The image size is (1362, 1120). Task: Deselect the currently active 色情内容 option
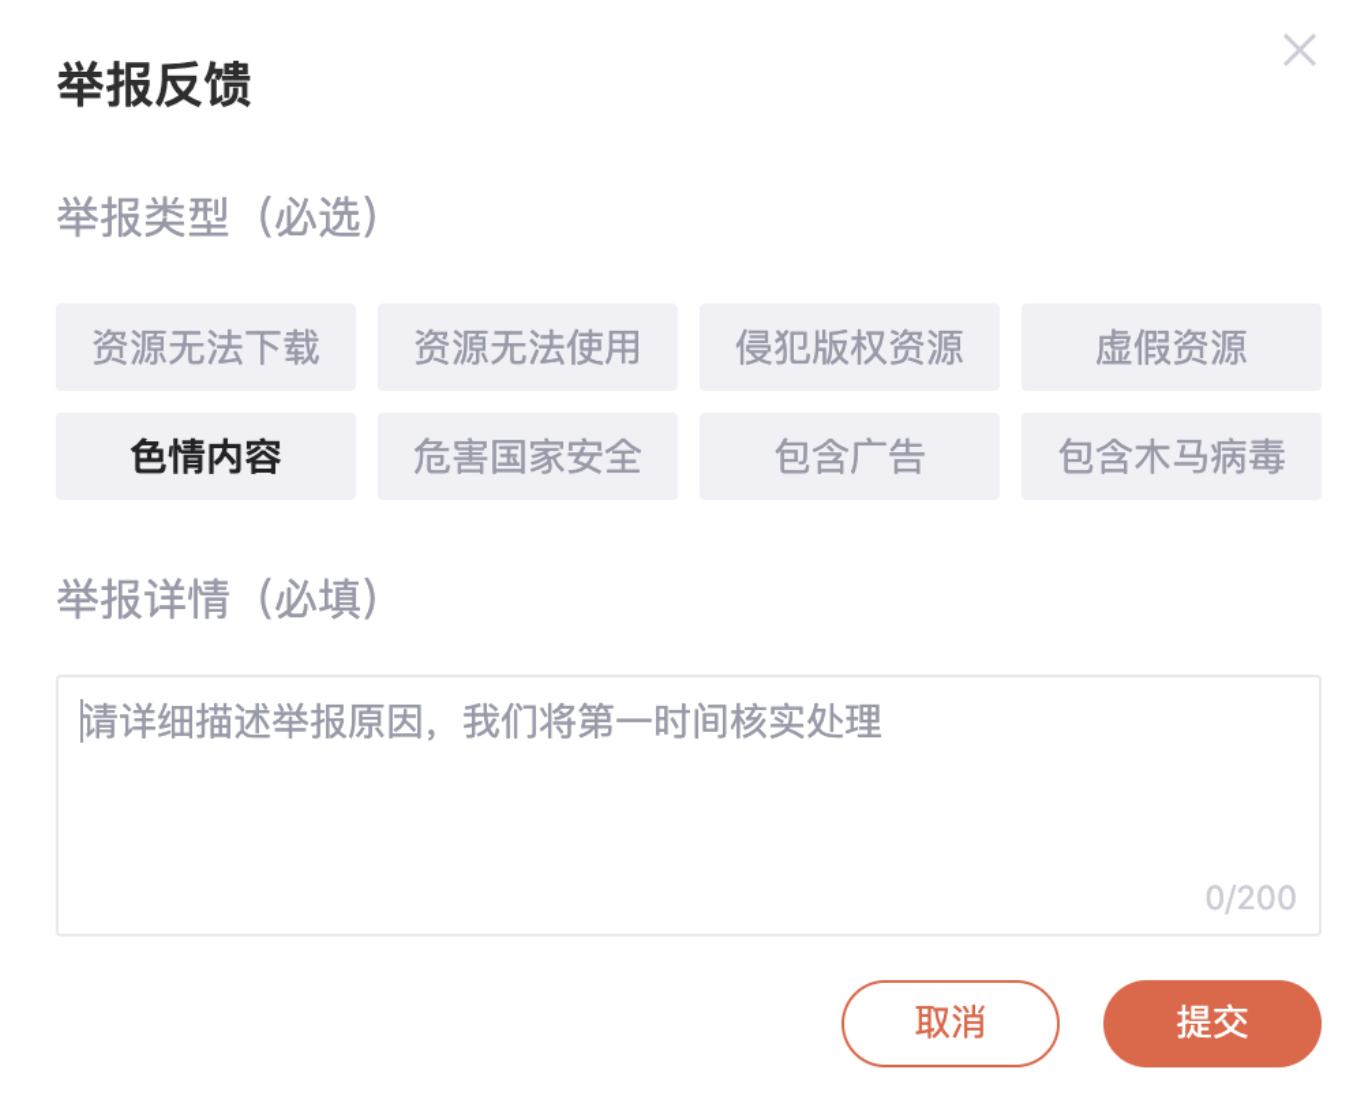point(206,455)
